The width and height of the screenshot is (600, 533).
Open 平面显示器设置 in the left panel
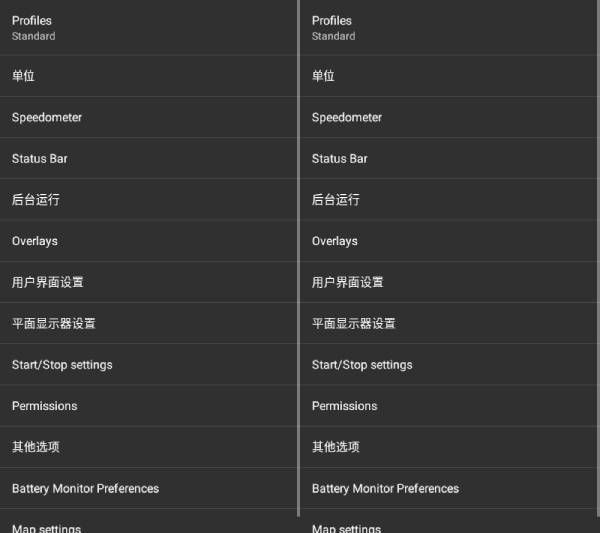point(148,323)
